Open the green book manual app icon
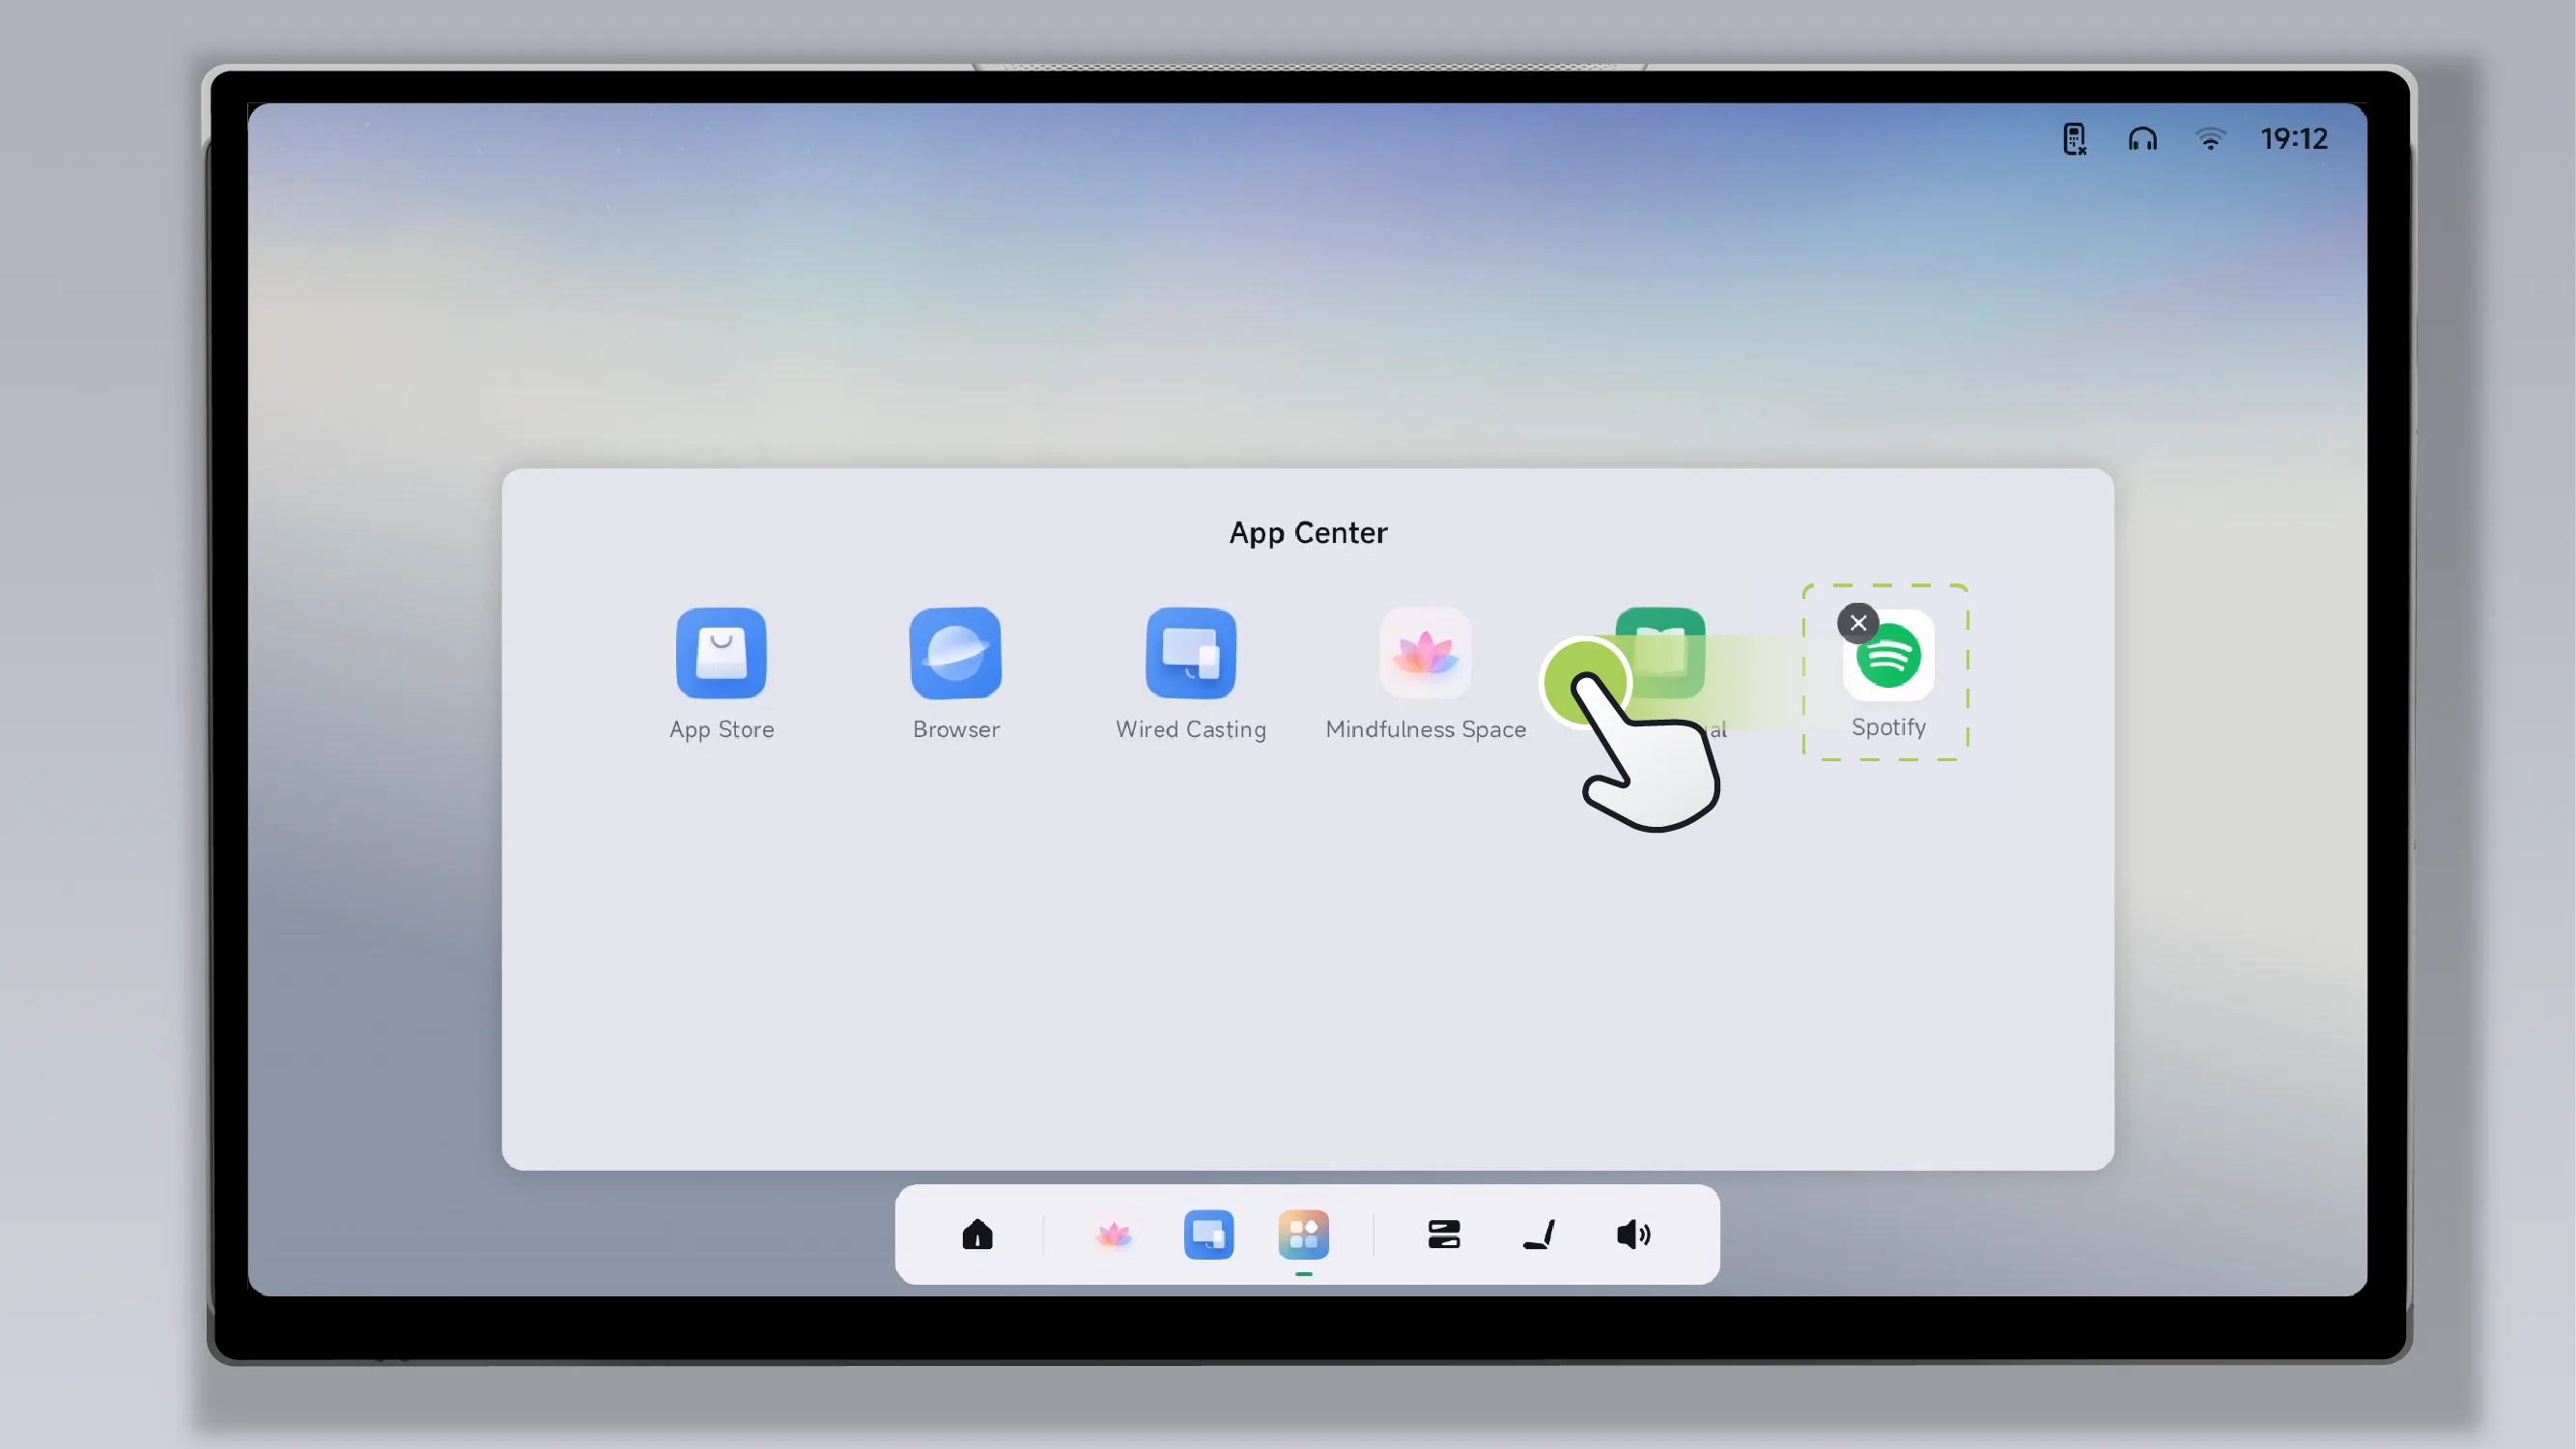 [1660, 653]
